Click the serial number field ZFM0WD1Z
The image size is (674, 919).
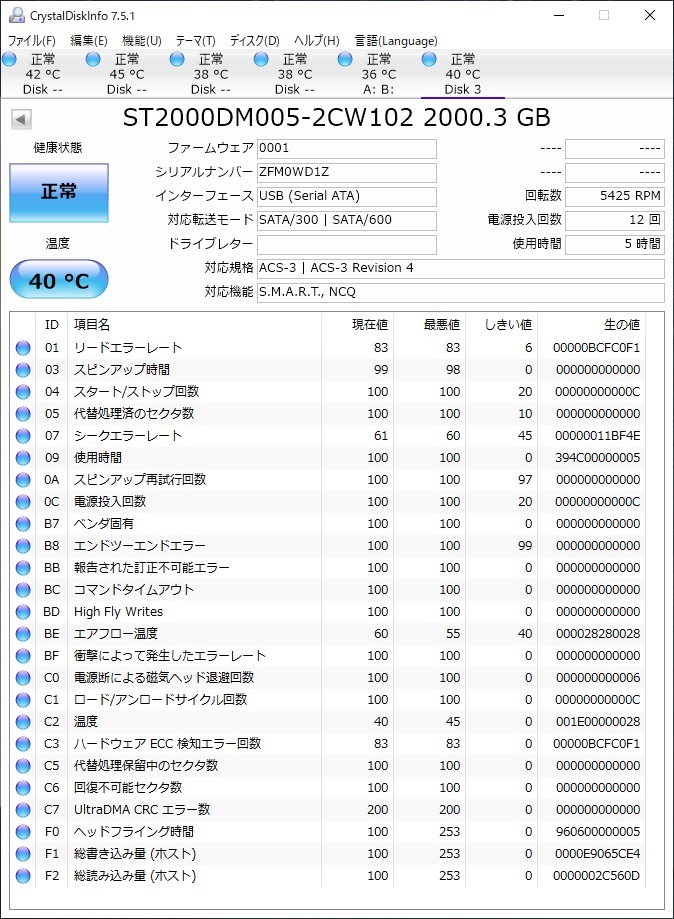347,172
